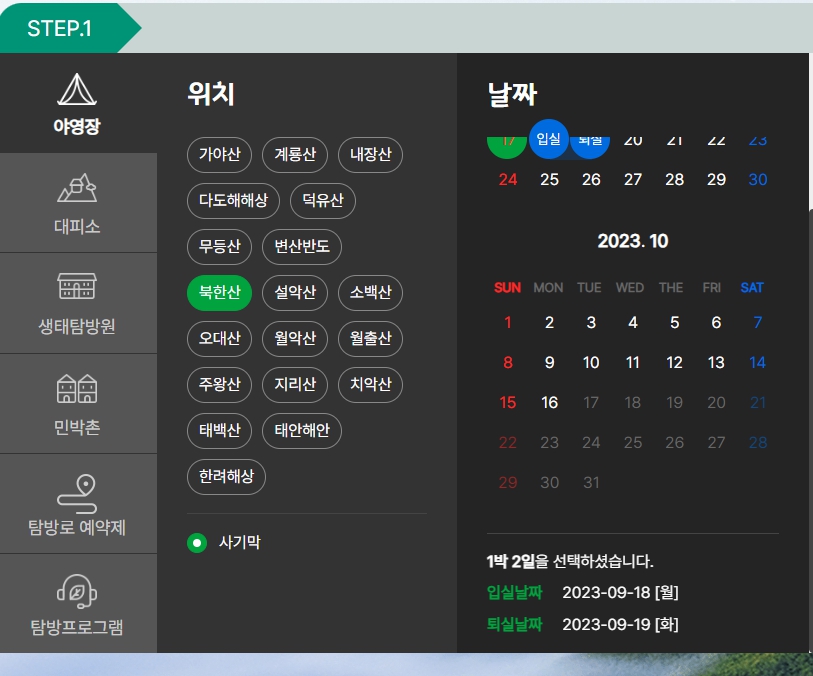Click the check-out date 2023-09-19 [화]
Viewport: 813px width, 676px height.
[x=620, y=625]
